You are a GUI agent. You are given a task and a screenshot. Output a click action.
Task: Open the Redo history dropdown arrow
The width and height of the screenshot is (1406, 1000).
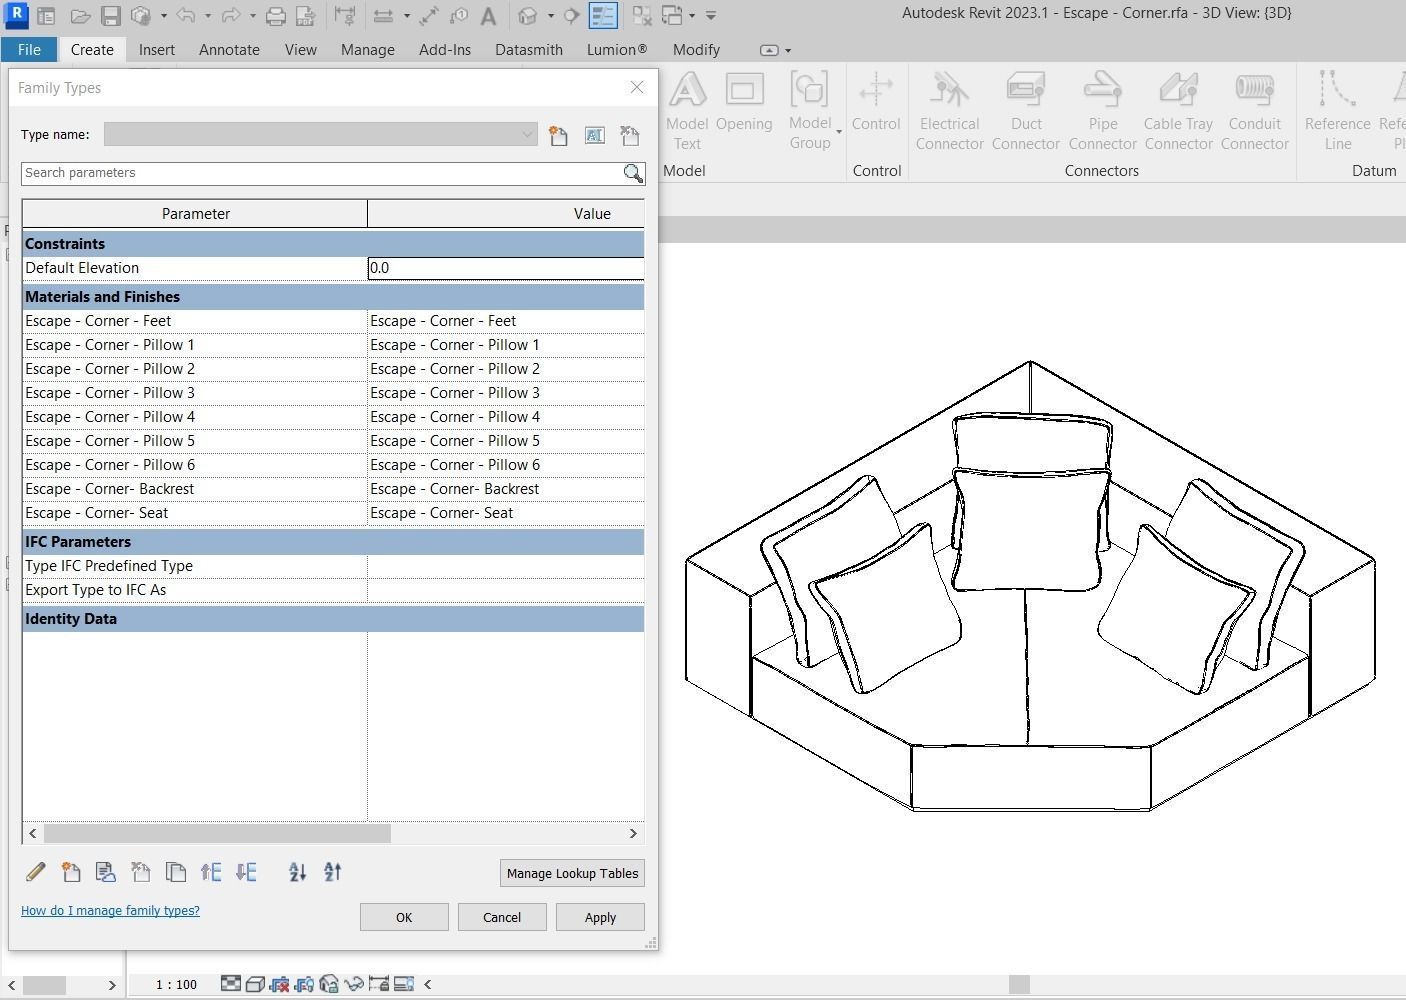tap(252, 16)
